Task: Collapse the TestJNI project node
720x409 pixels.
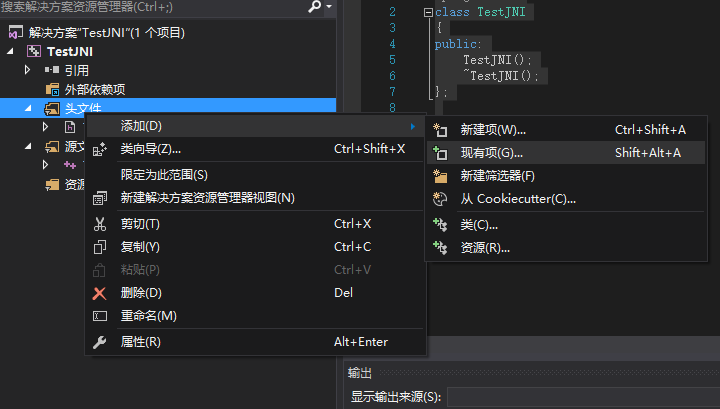Action: tap(11, 51)
